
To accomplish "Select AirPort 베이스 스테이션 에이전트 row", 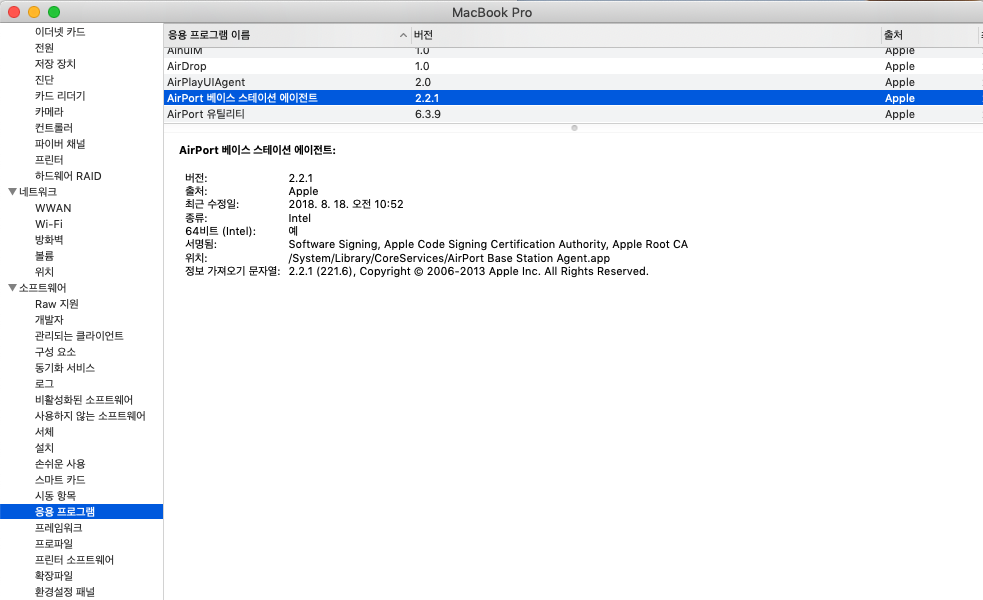I will pos(573,98).
